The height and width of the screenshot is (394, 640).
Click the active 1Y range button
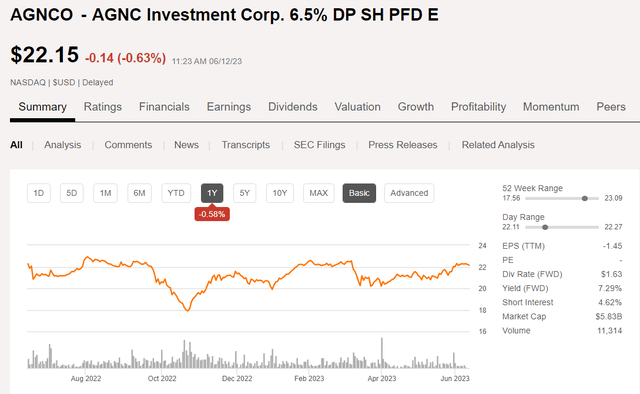pyautogui.click(x=212, y=193)
